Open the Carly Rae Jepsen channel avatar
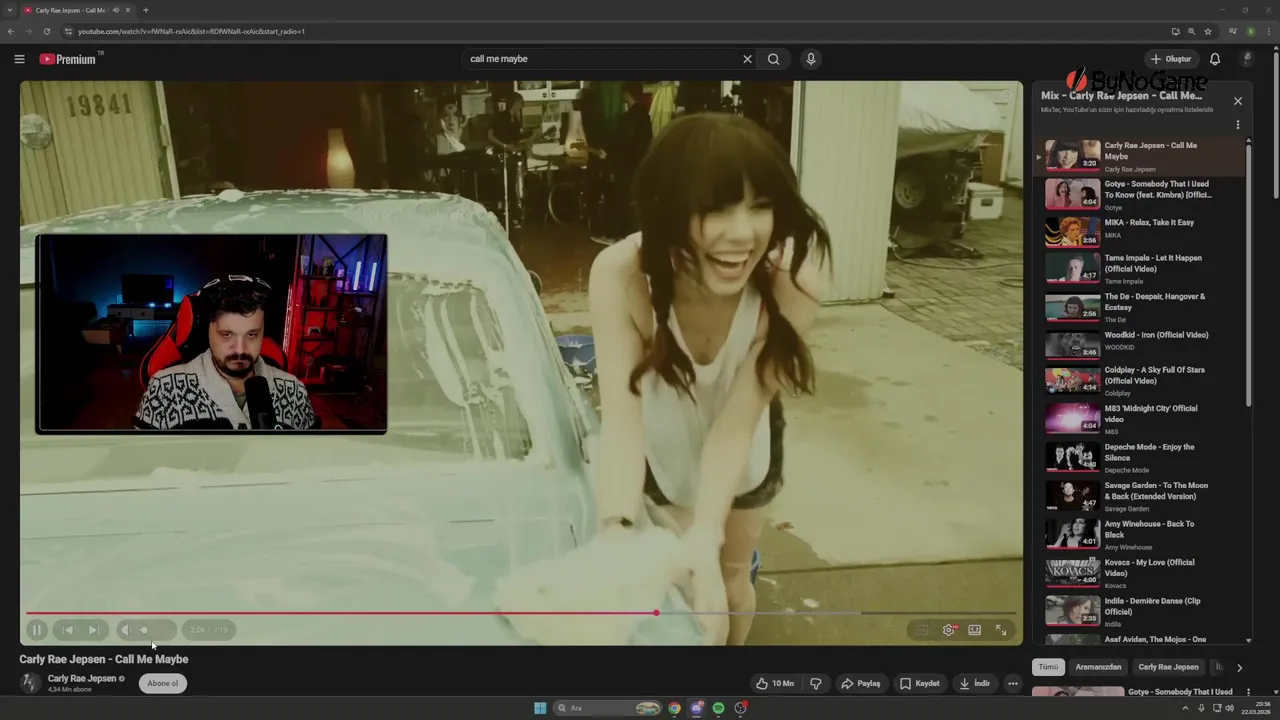The height and width of the screenshot is (720, 1280). coord(30,683)
